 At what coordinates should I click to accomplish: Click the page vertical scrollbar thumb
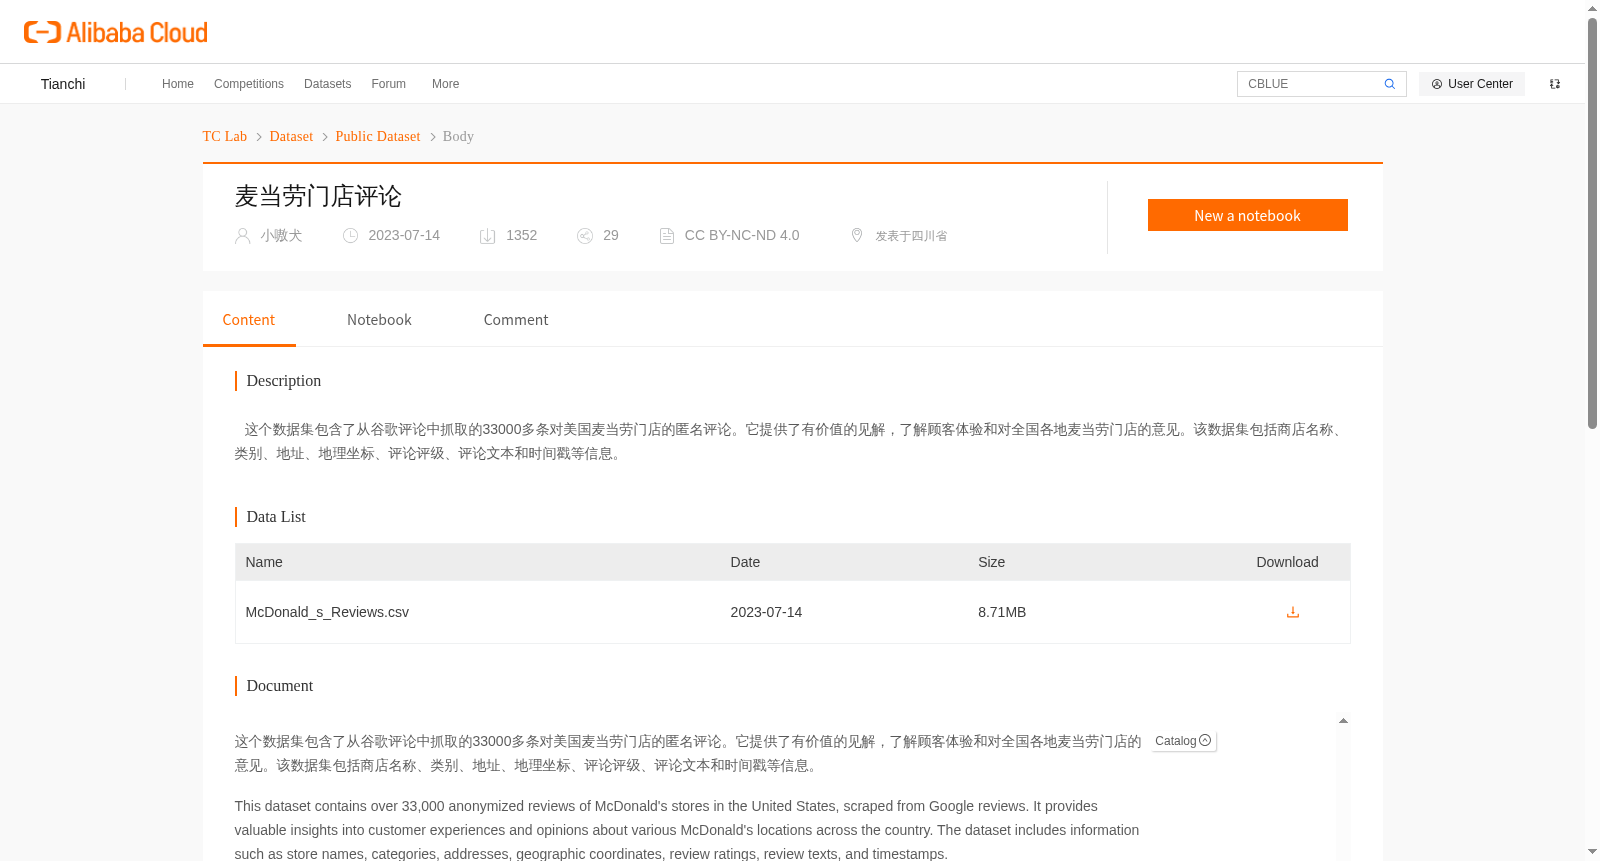coord(1593,223)
